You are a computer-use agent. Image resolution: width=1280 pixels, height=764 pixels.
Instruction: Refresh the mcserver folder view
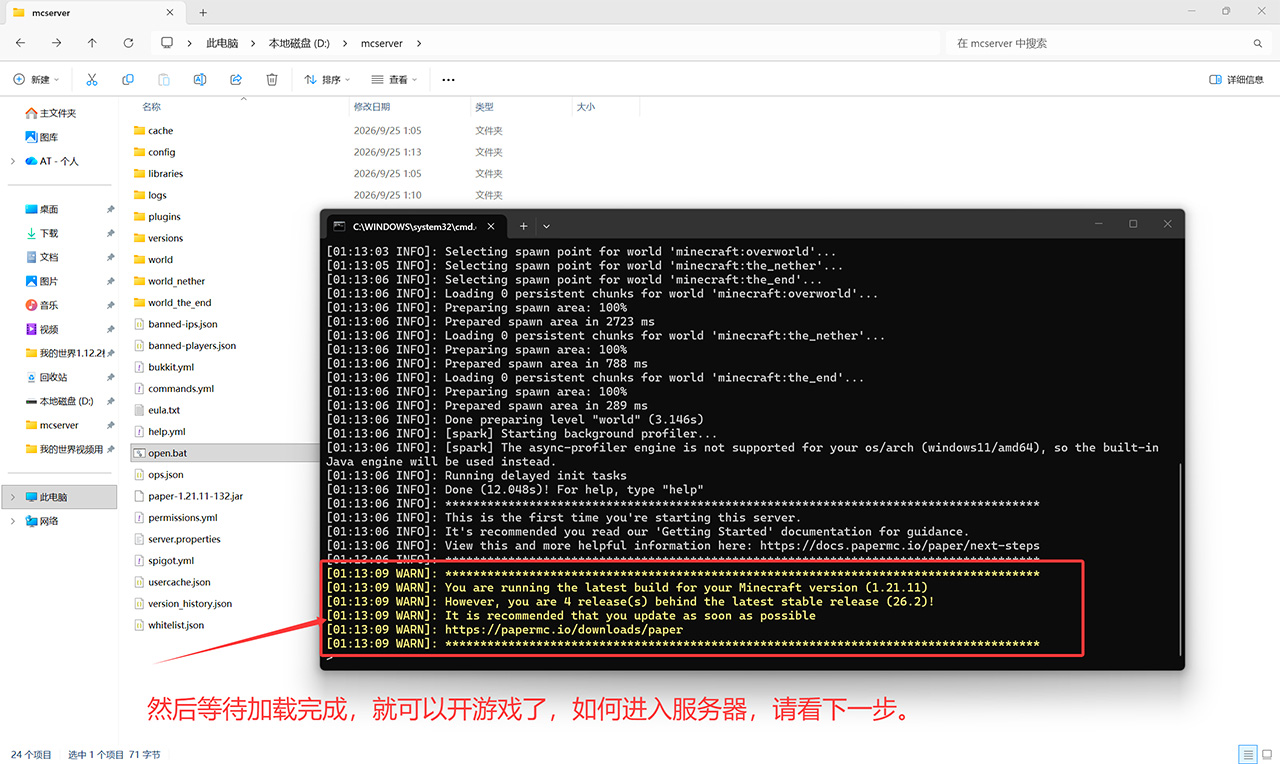pyautogui.click(x=128, y=43)
